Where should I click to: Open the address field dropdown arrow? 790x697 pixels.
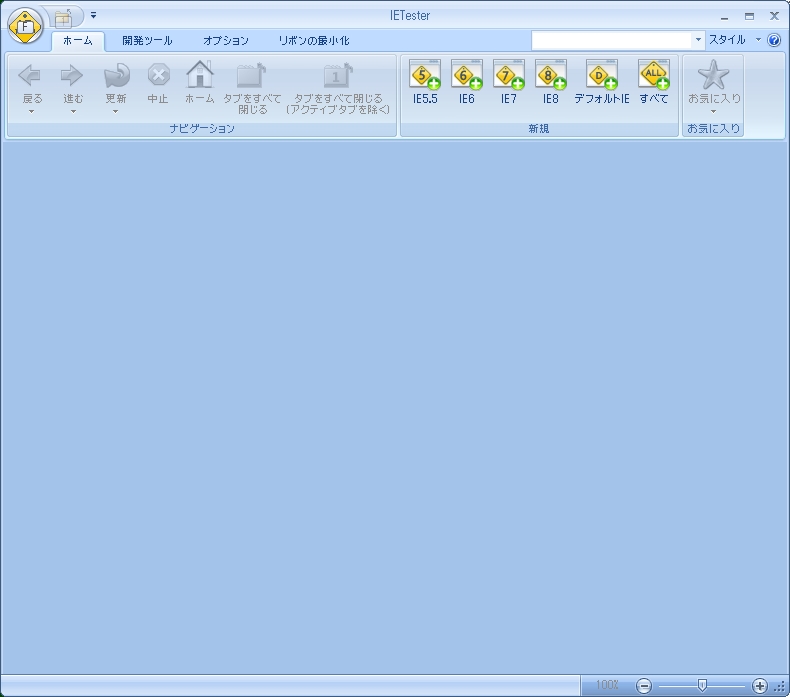coord(698,39)
